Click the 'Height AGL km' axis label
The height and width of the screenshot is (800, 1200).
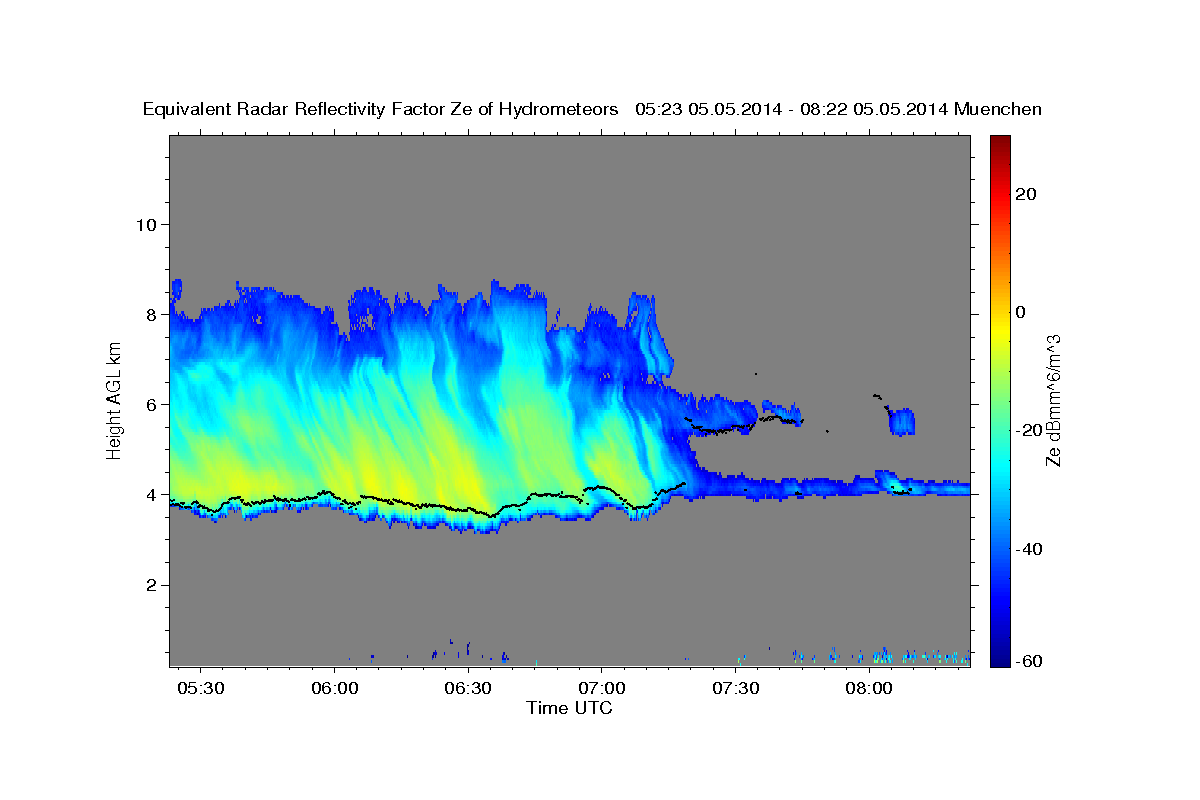(x=115, y=401)
